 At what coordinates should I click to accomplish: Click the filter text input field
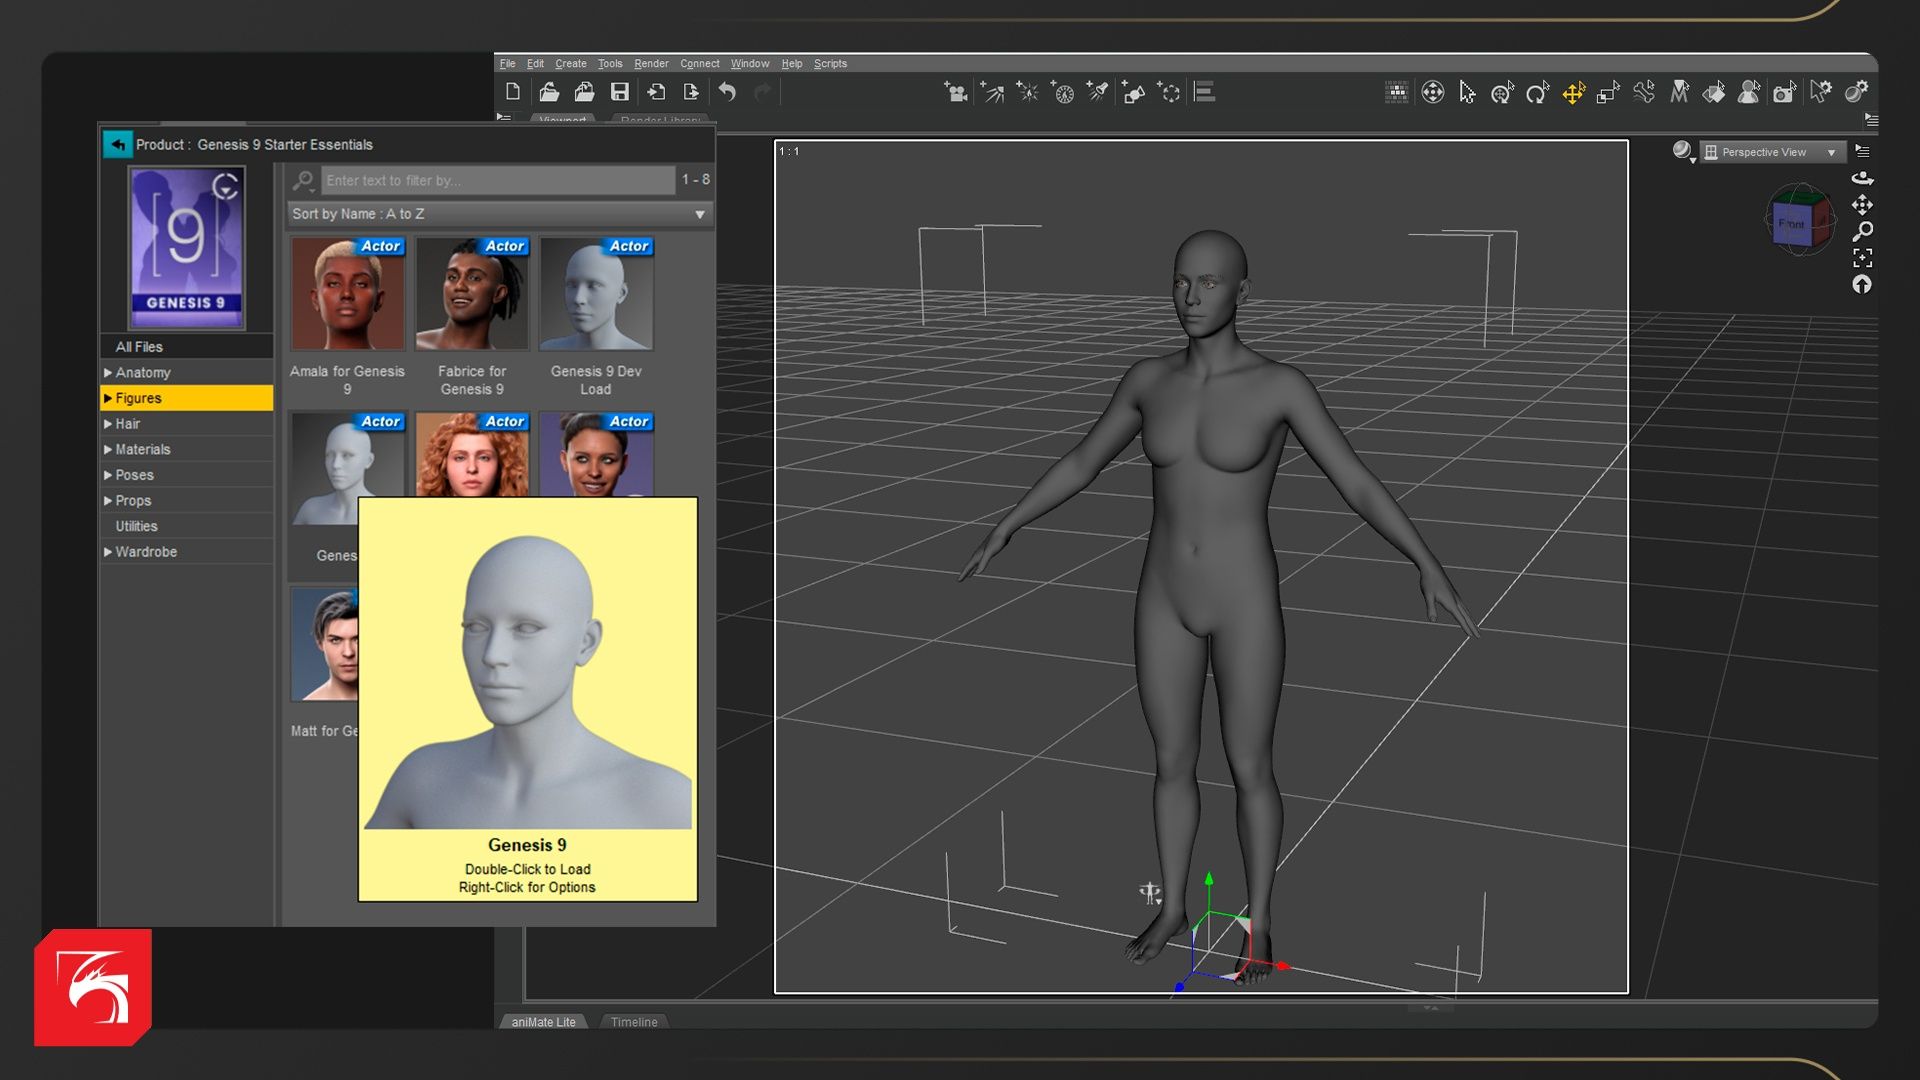(x=498, y=181)
